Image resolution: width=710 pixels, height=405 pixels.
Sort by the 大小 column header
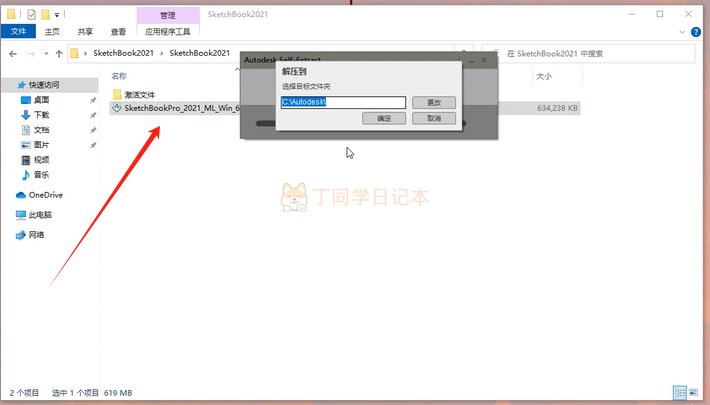(544, 76)
